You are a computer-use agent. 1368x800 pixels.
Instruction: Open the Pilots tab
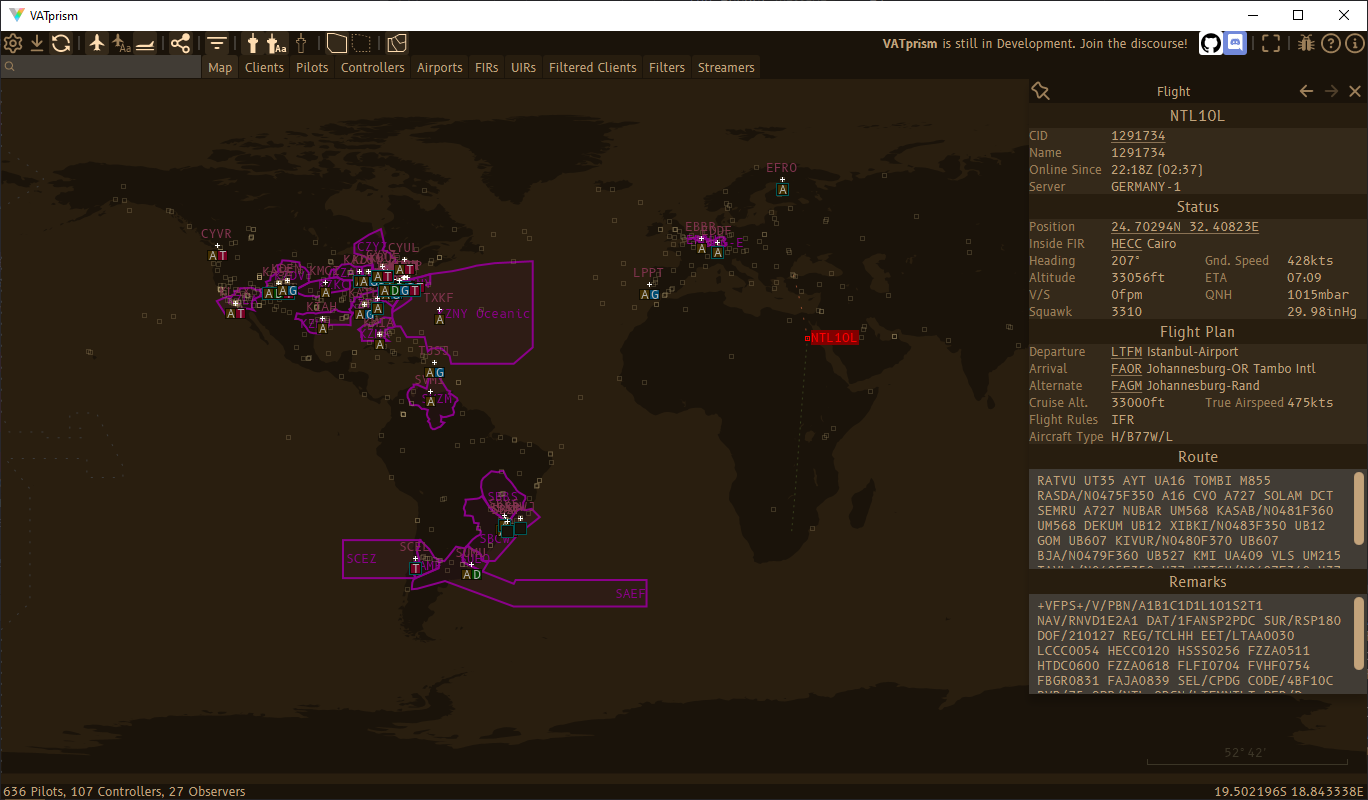312,67
